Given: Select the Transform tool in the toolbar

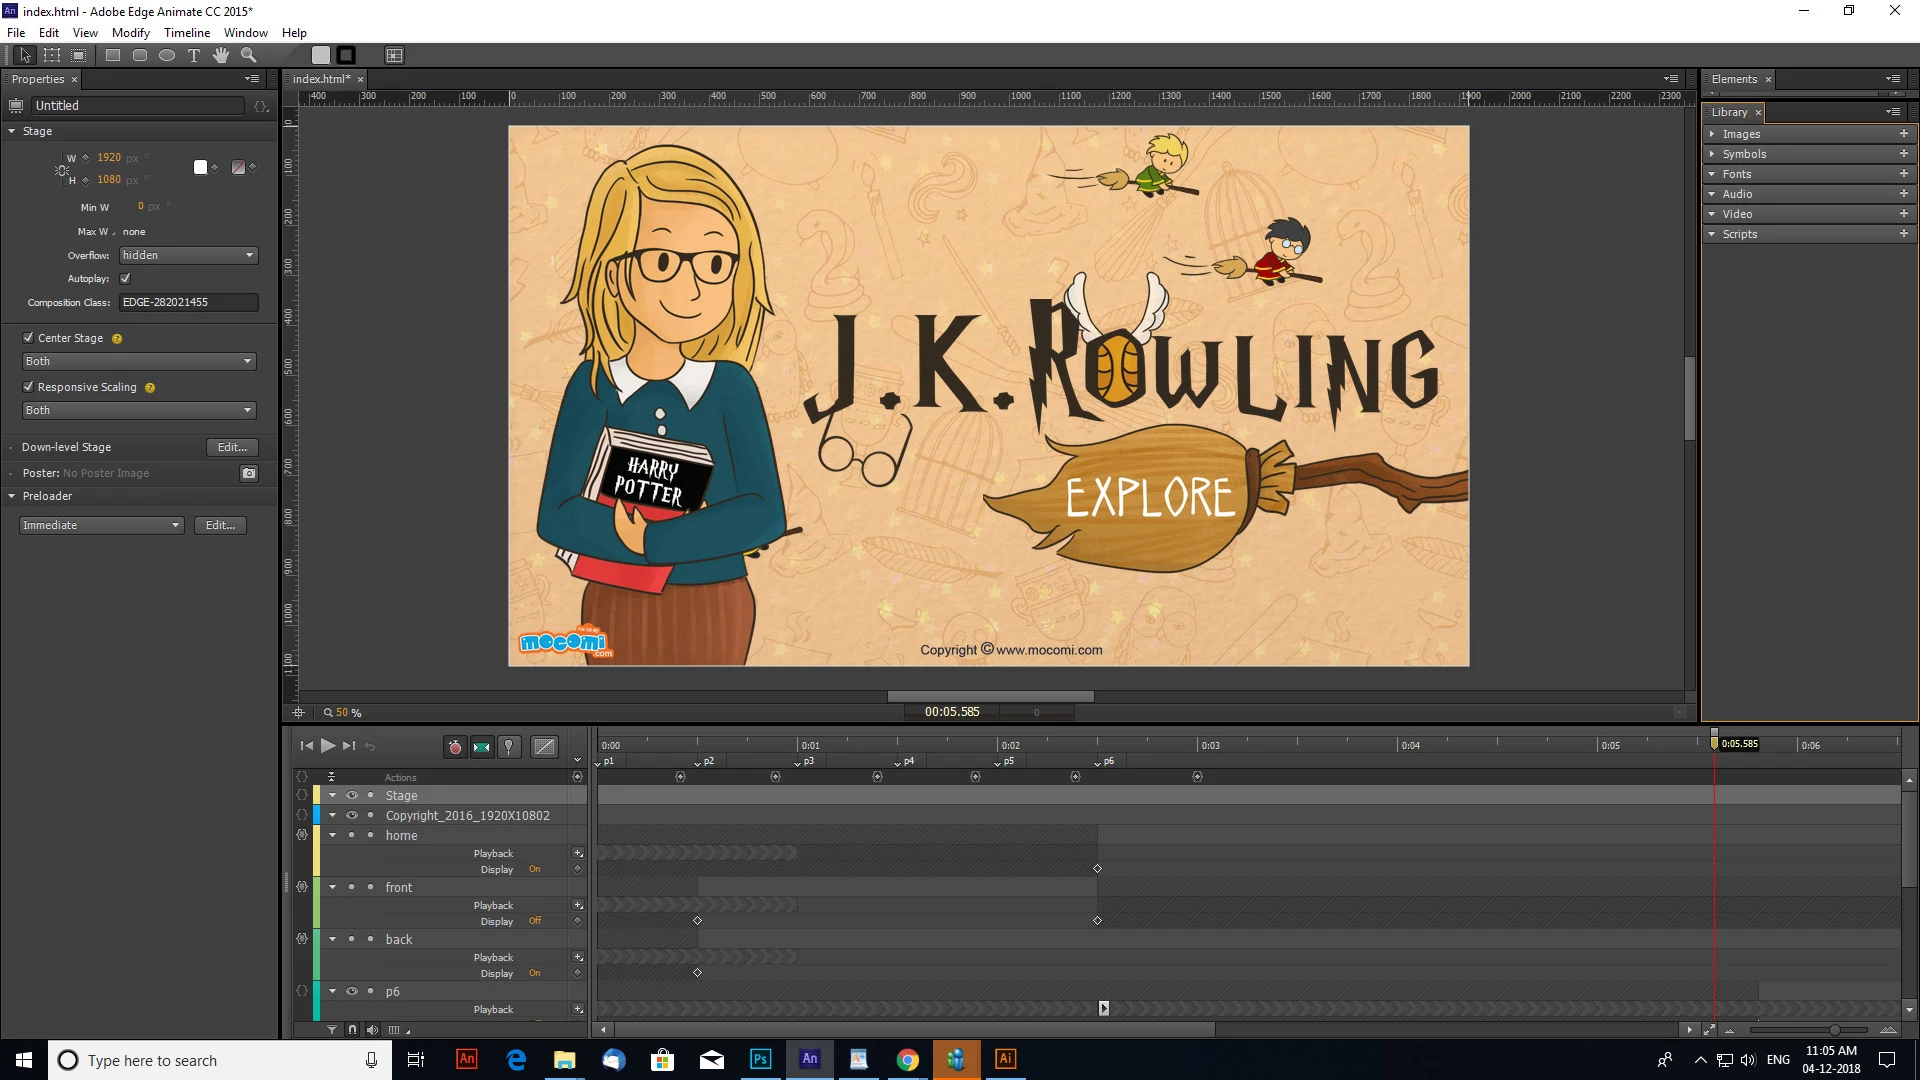Looking at the screenshot, I should coord(52,56).
